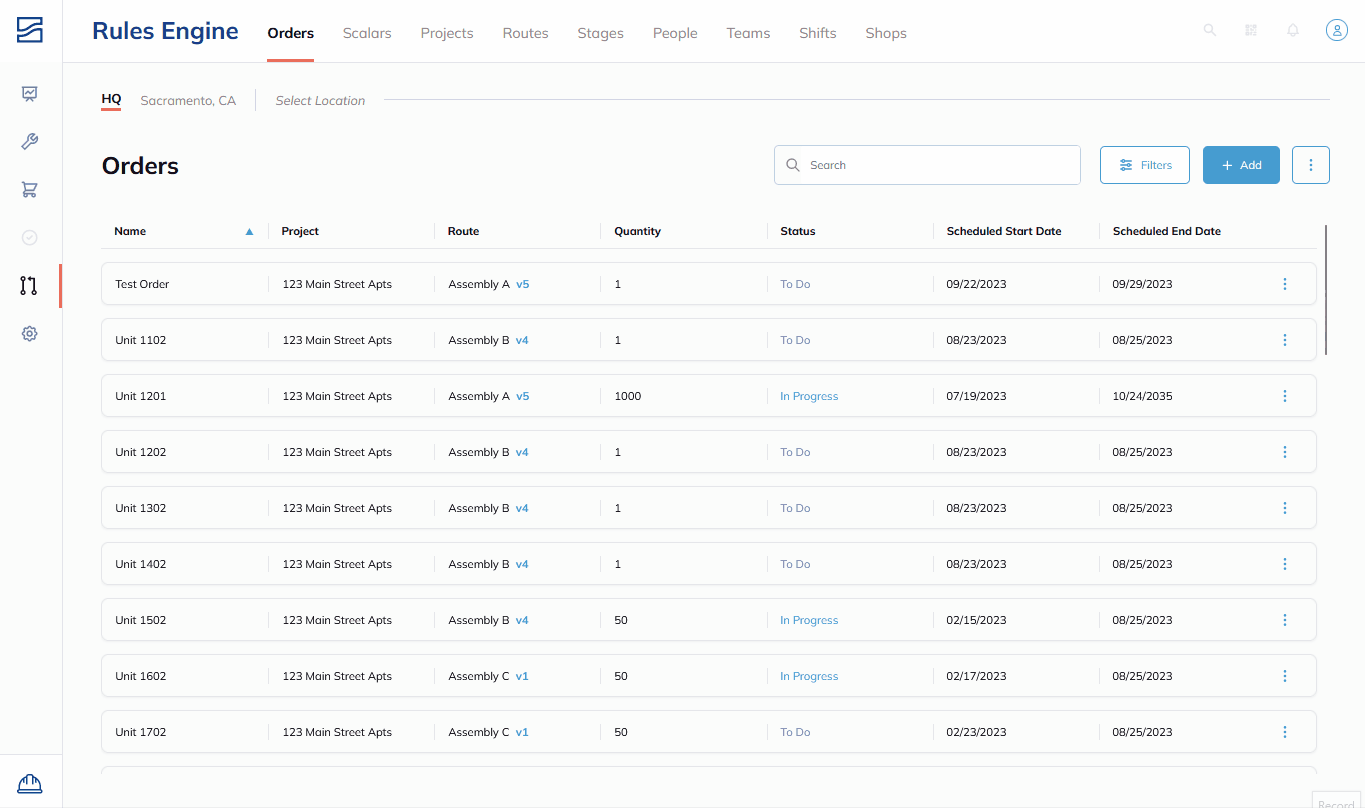Open row menu for Unit 1201
The width and height of the screenshot is (1365, 808).
click(1285, 396)
